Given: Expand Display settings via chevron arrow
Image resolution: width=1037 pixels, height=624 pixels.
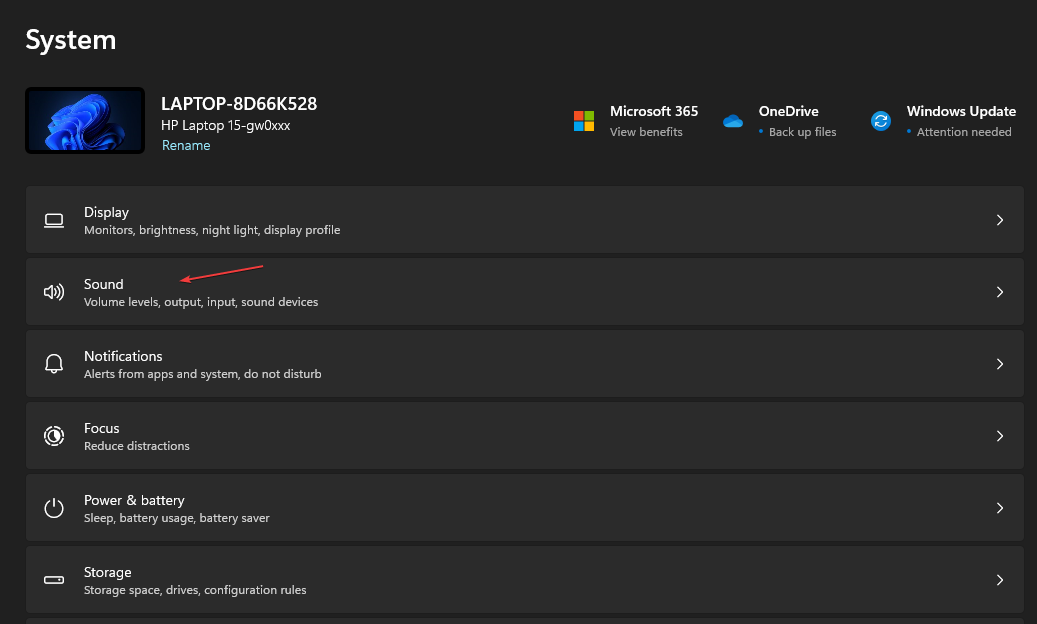Looking at the screenshot, I should click(999, 220).
